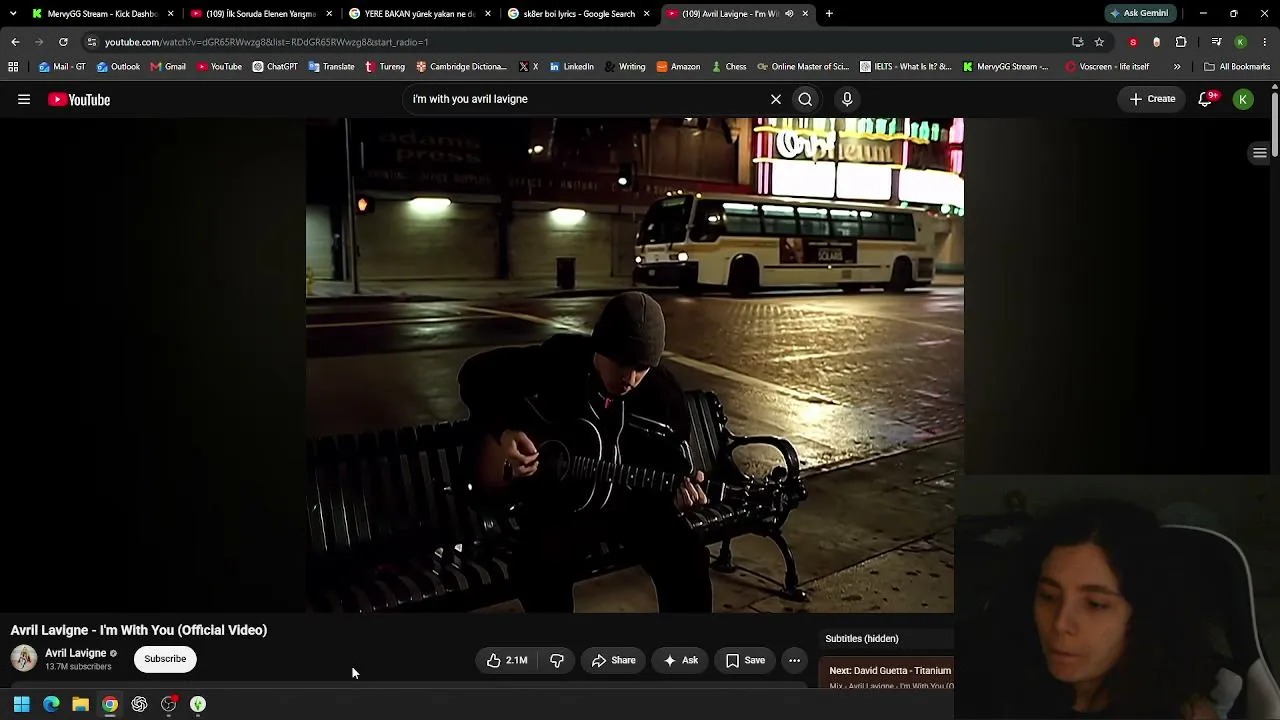Open the Avril Lavigne channel name link
The width and height of the screenshot is (1280, 720).
(x=75, y=653)
